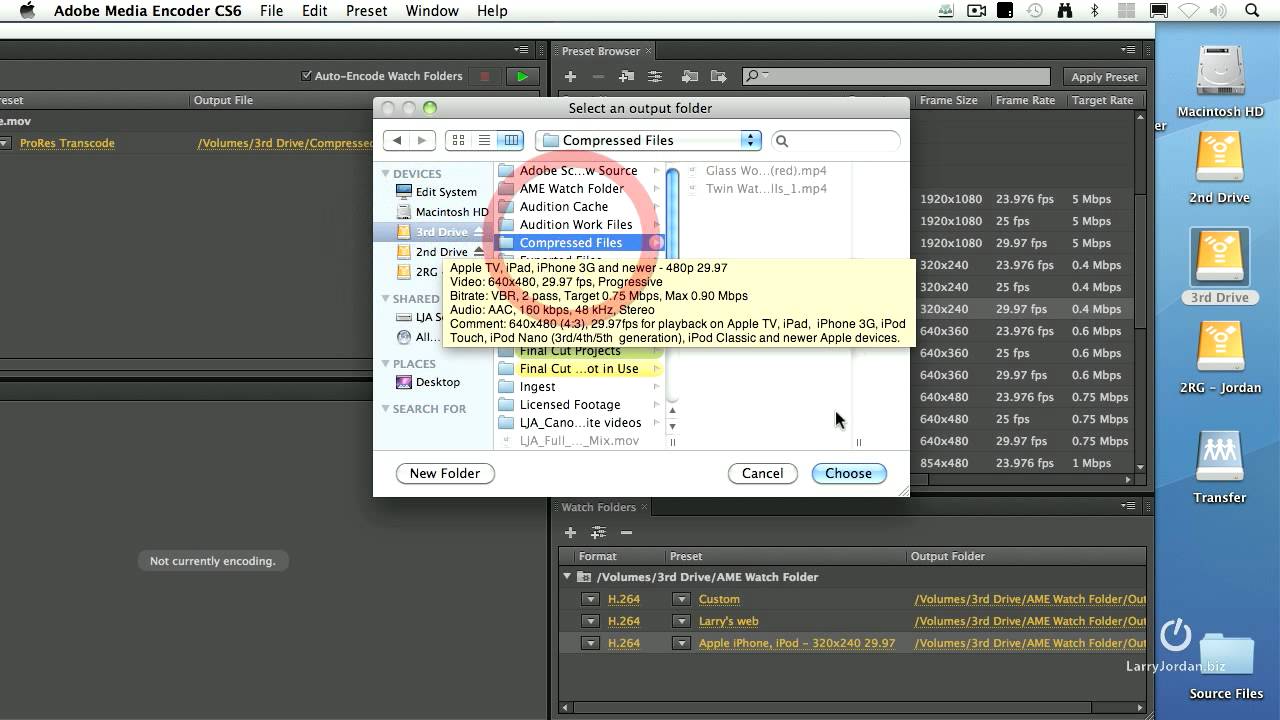Image resolution: width=1280 pixels, height=720 pixels.
Task: Select the Licensed Footage folder
Action: coord(570,405)
